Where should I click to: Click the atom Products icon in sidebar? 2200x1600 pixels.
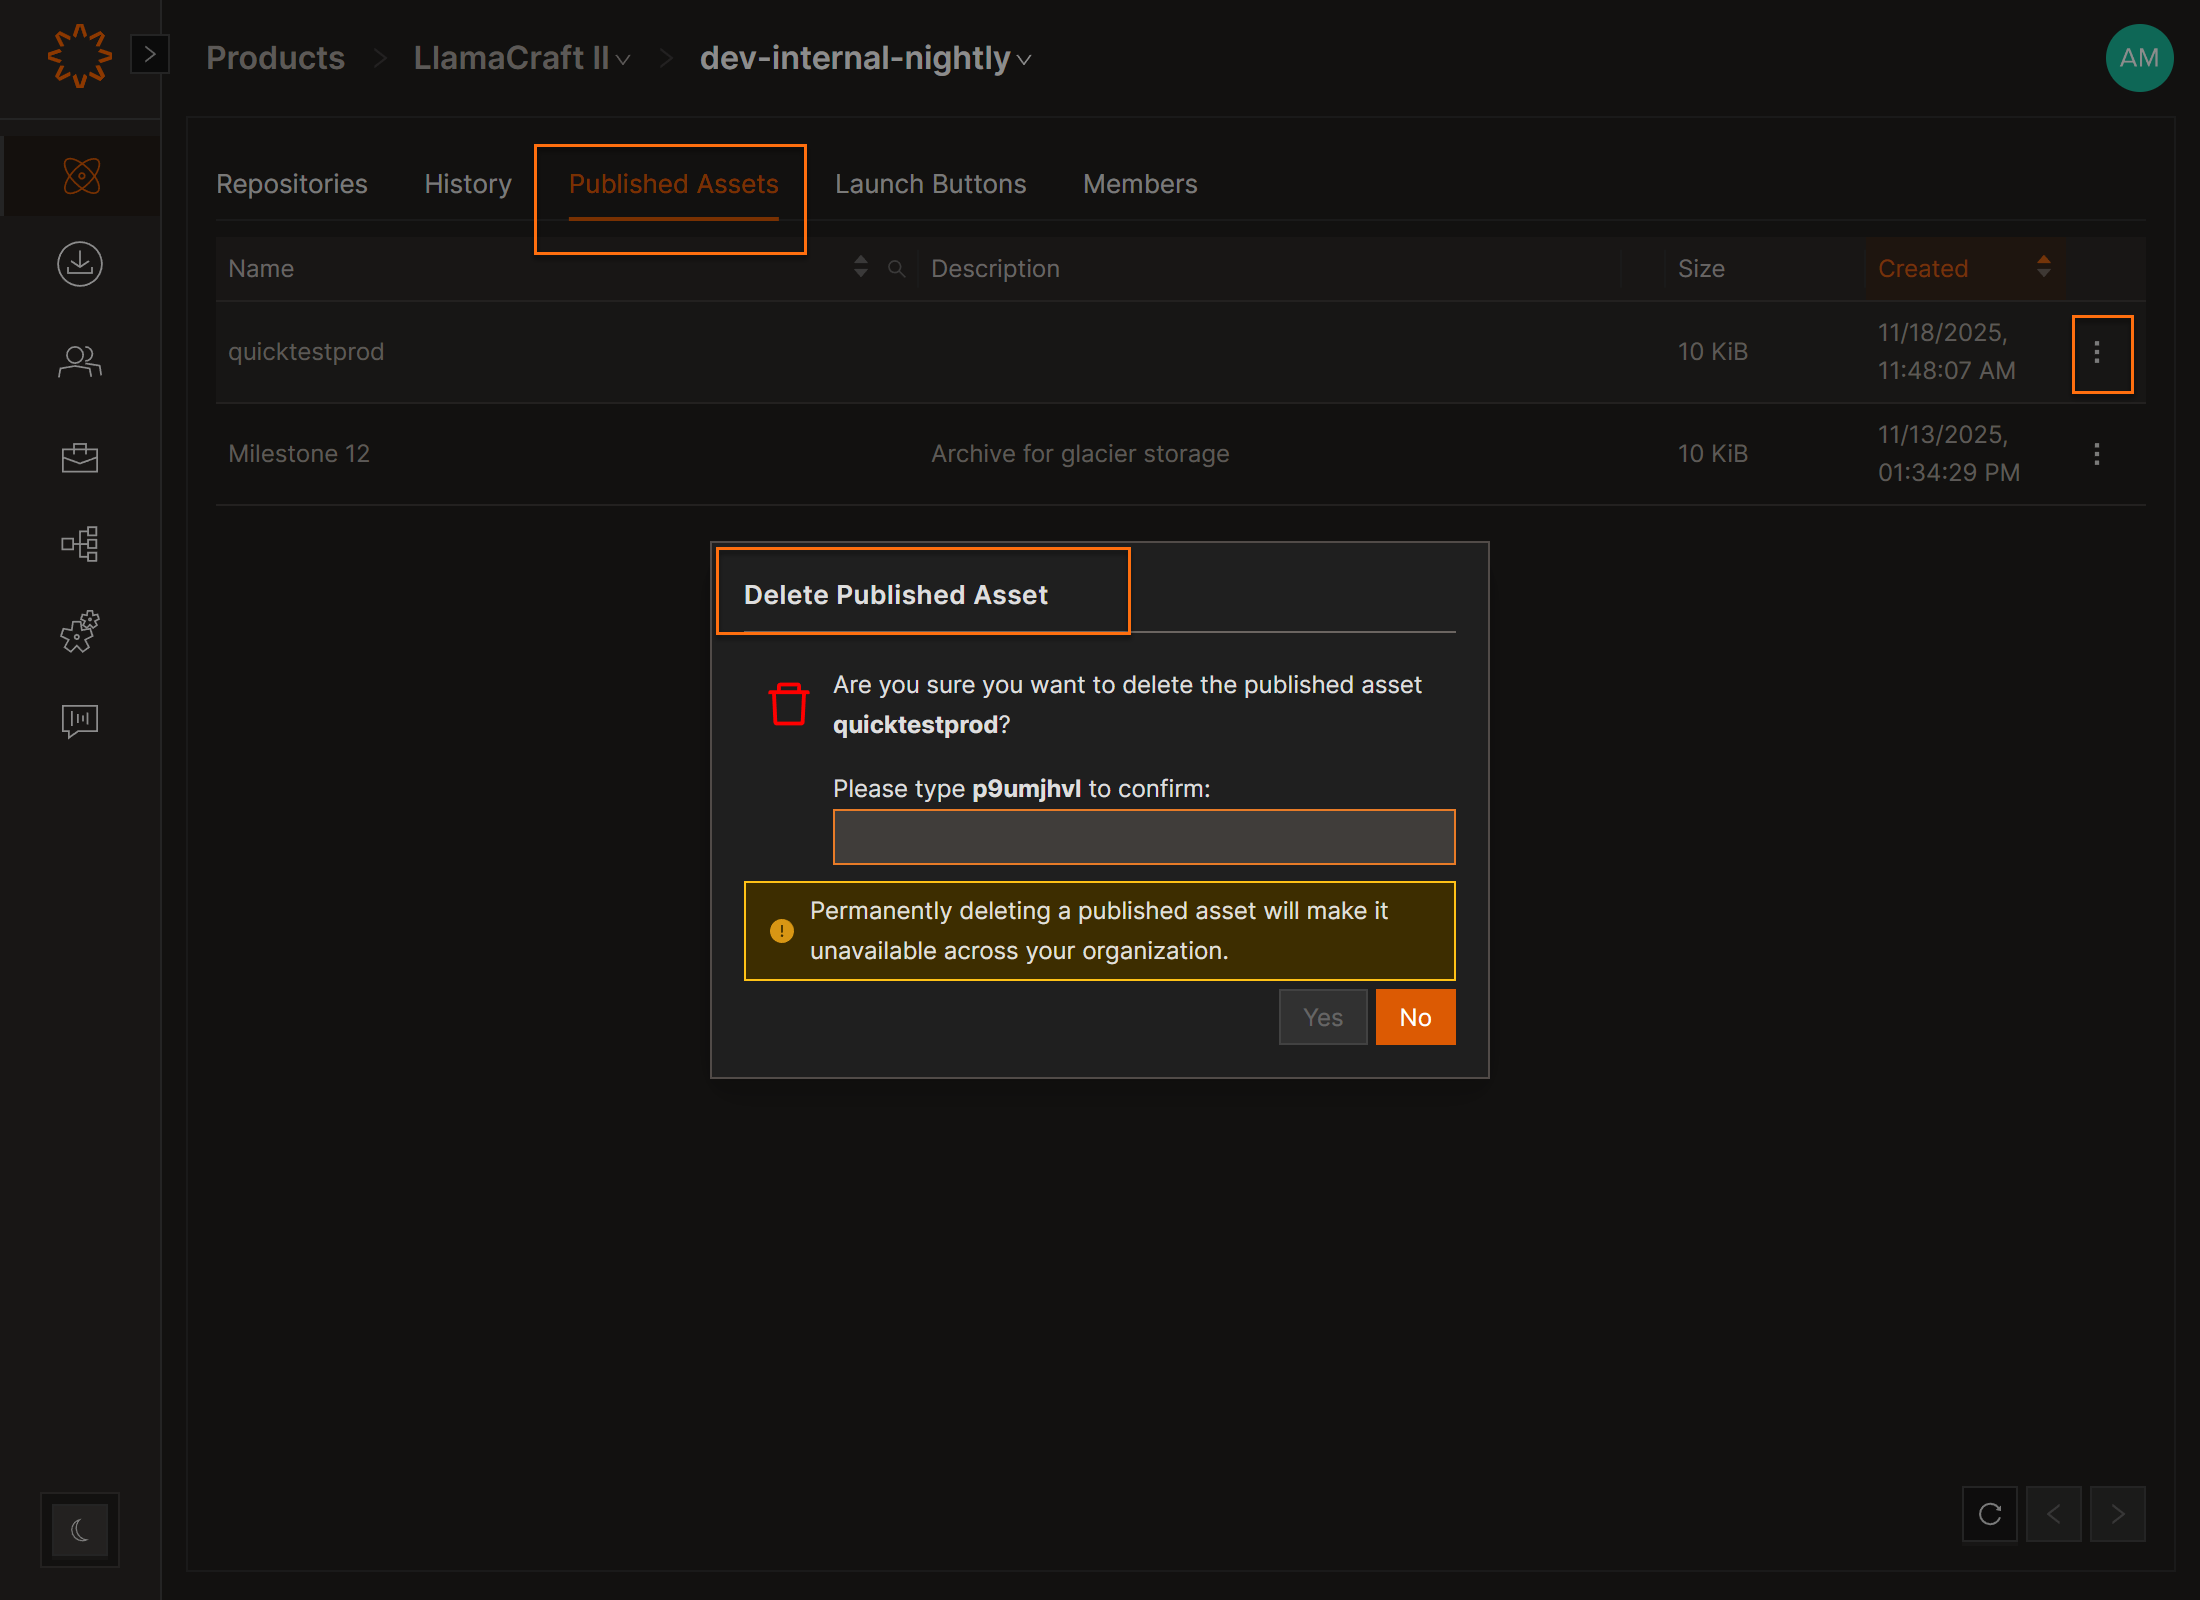(x=81, y=176)
